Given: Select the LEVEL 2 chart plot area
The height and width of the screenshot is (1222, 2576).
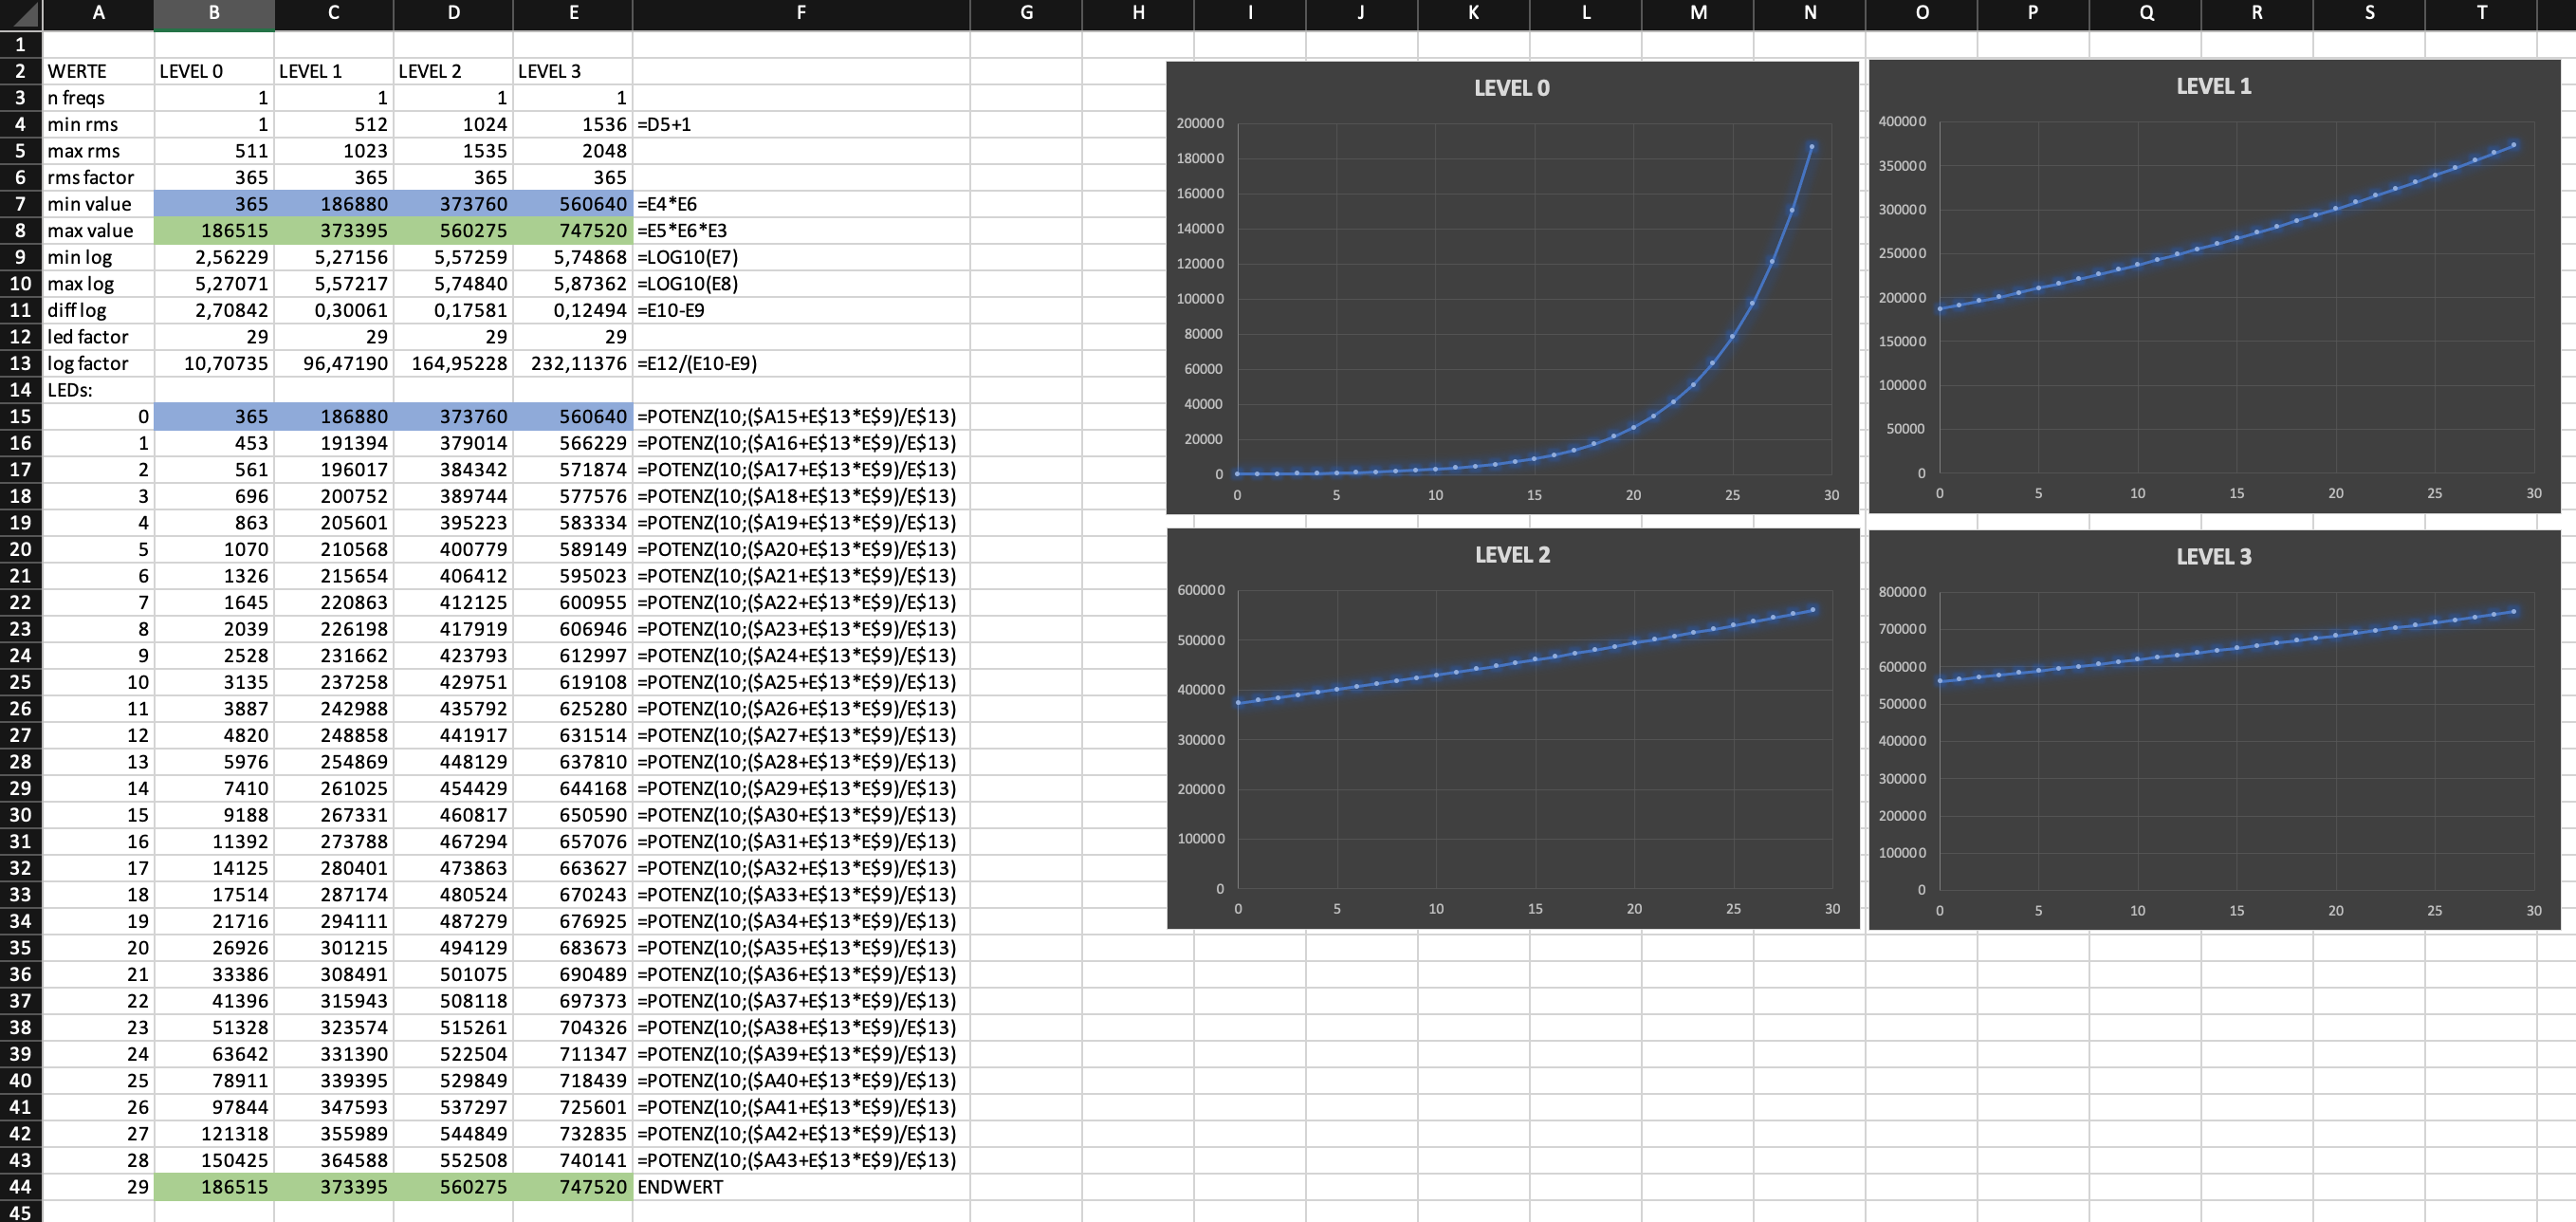Looking at the screenshot, I should (x=1535, y=740).
